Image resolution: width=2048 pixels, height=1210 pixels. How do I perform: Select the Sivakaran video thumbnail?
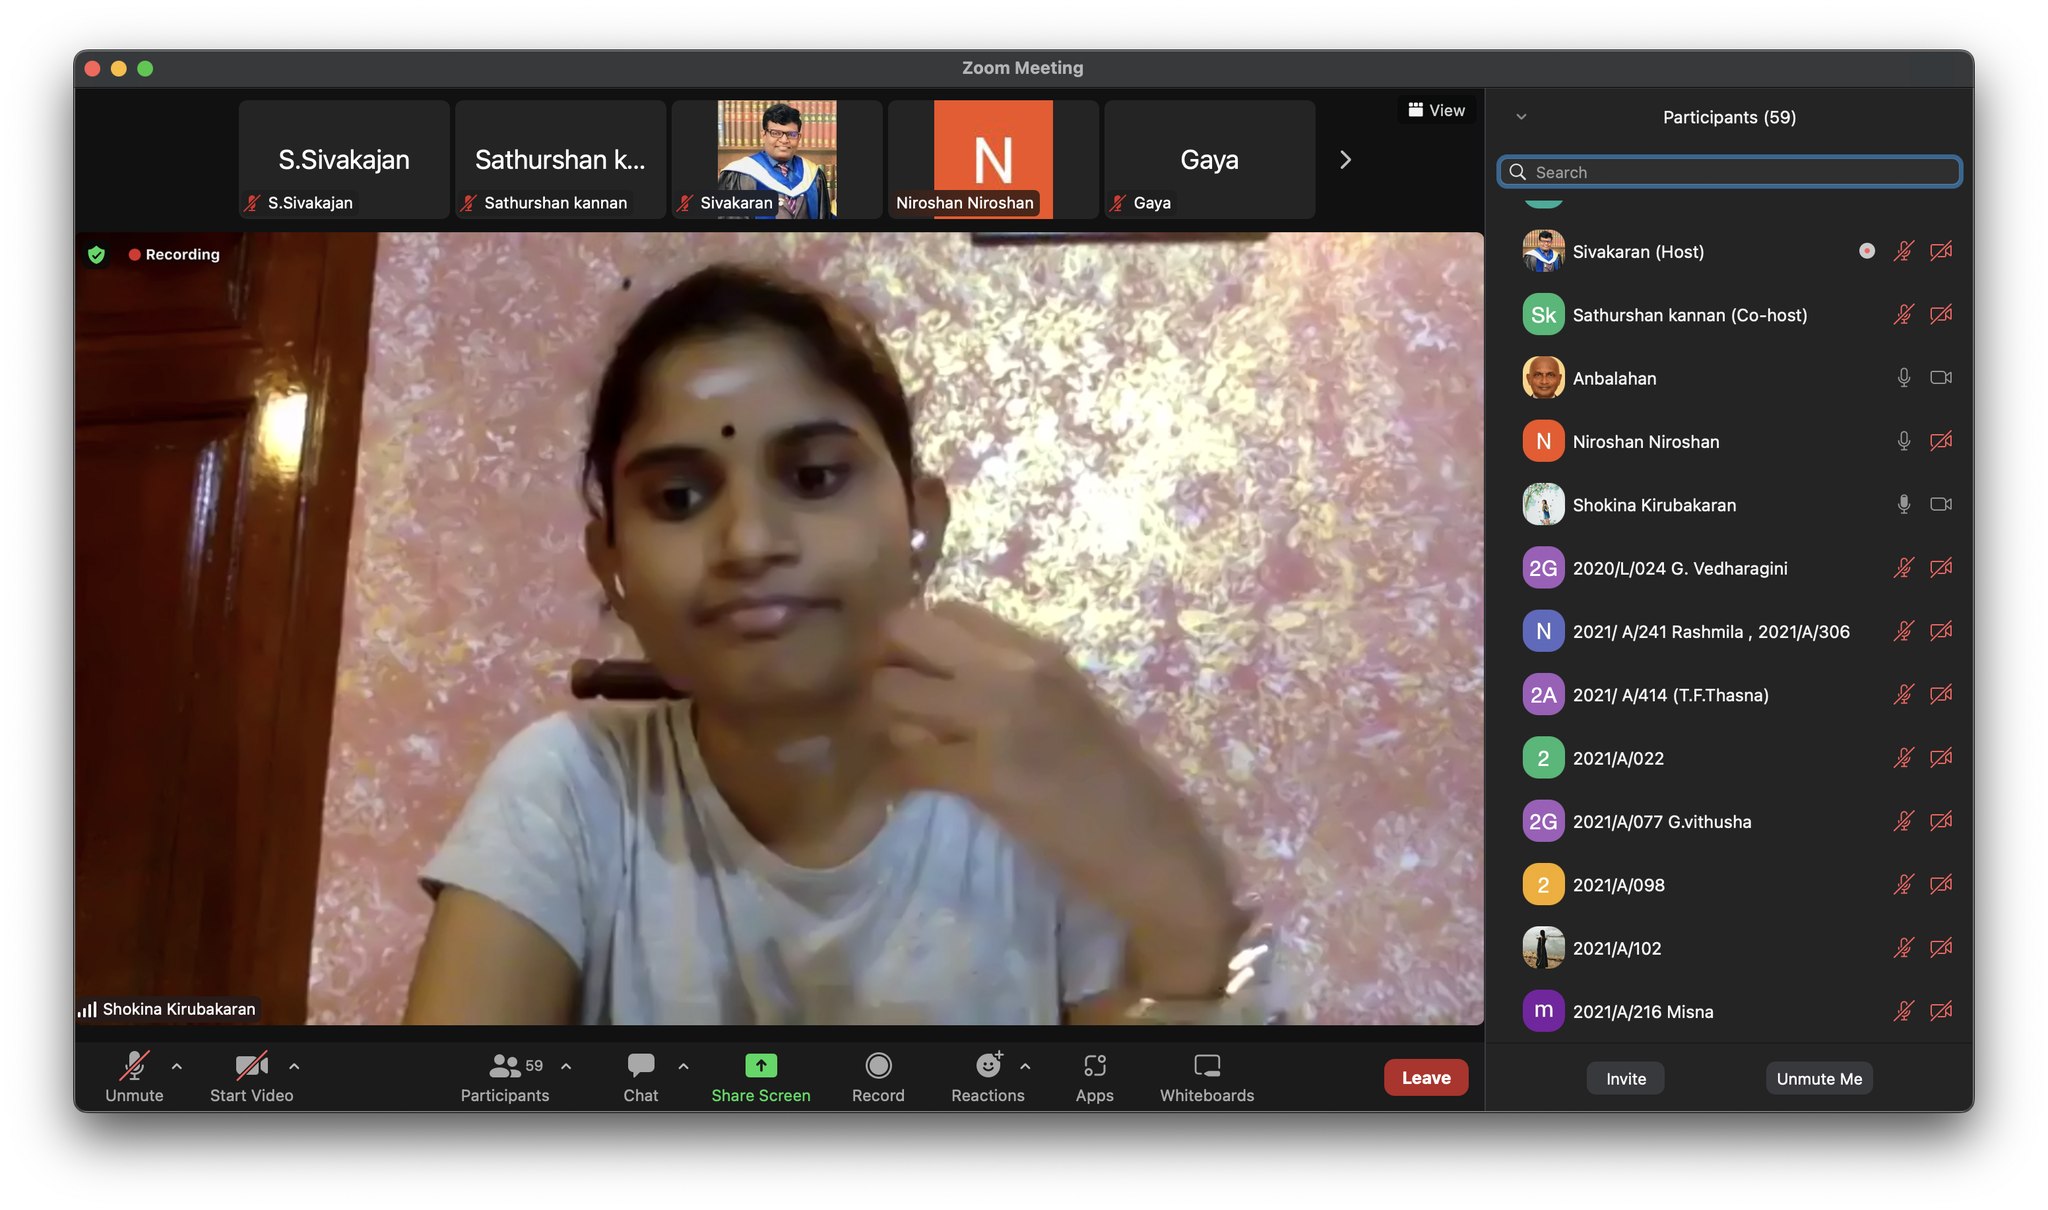tap(777, 159)
